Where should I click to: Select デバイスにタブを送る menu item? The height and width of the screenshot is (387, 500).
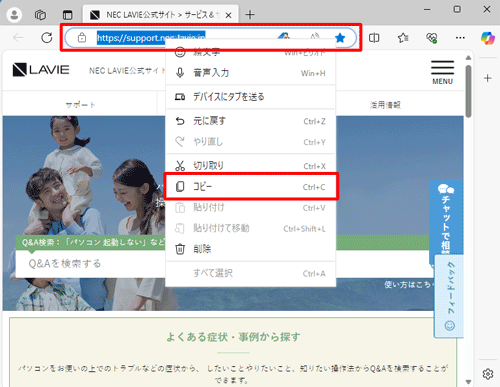click(250, 97)
